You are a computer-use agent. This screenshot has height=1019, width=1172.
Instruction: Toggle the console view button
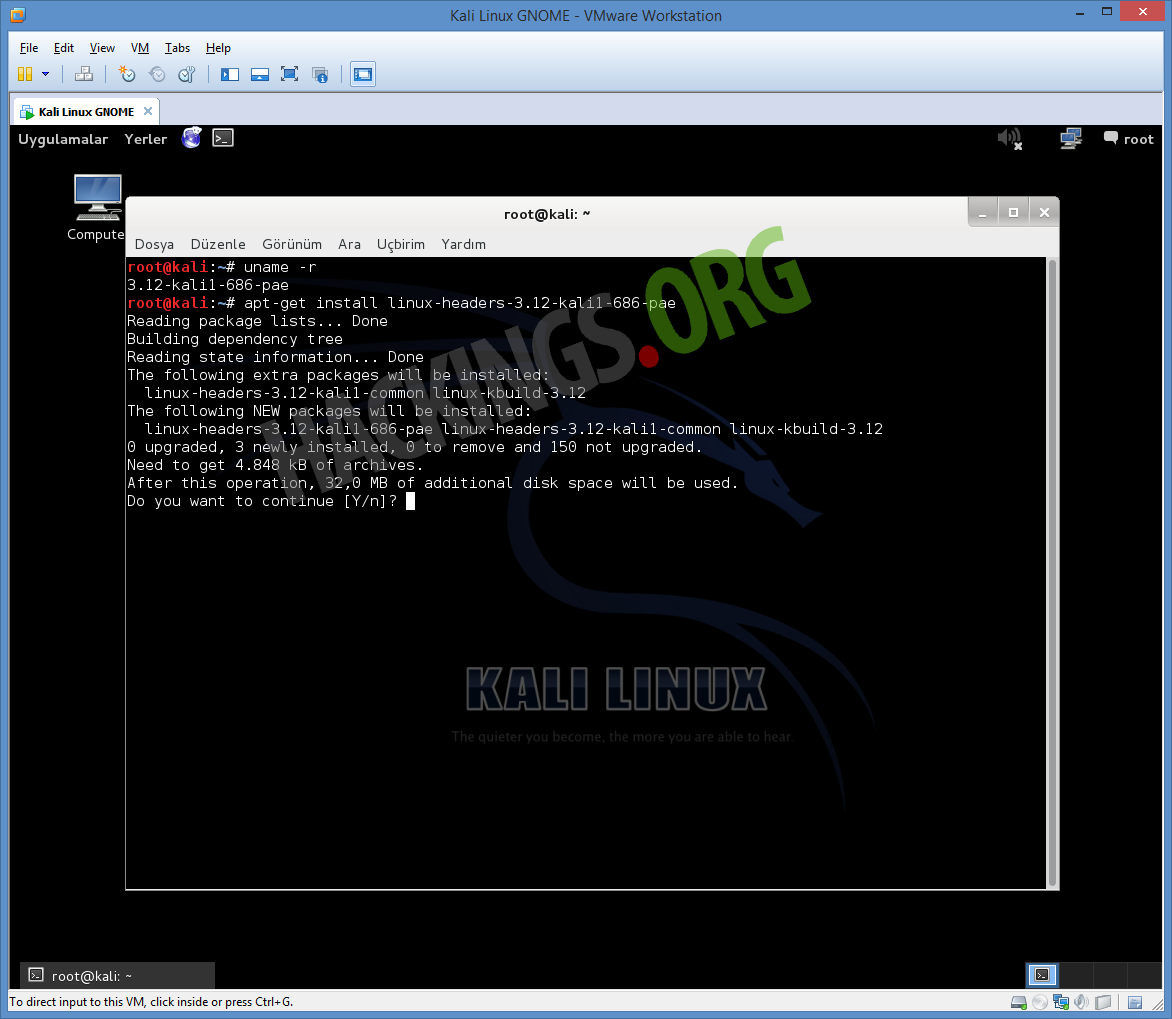[x=363, y=74]
